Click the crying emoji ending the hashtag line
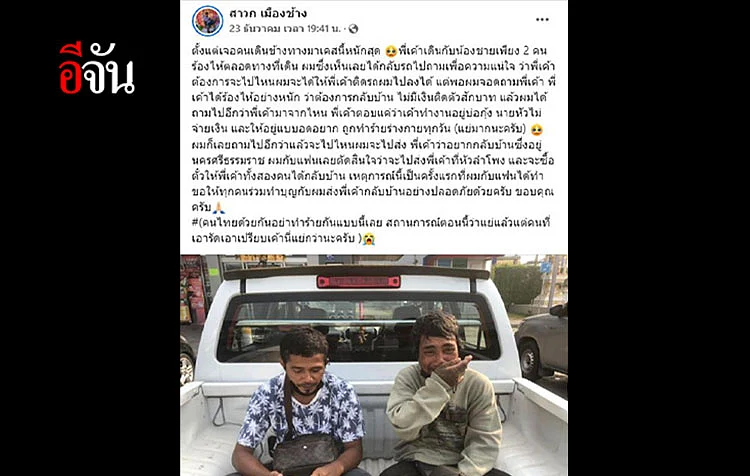 [368, 238]
